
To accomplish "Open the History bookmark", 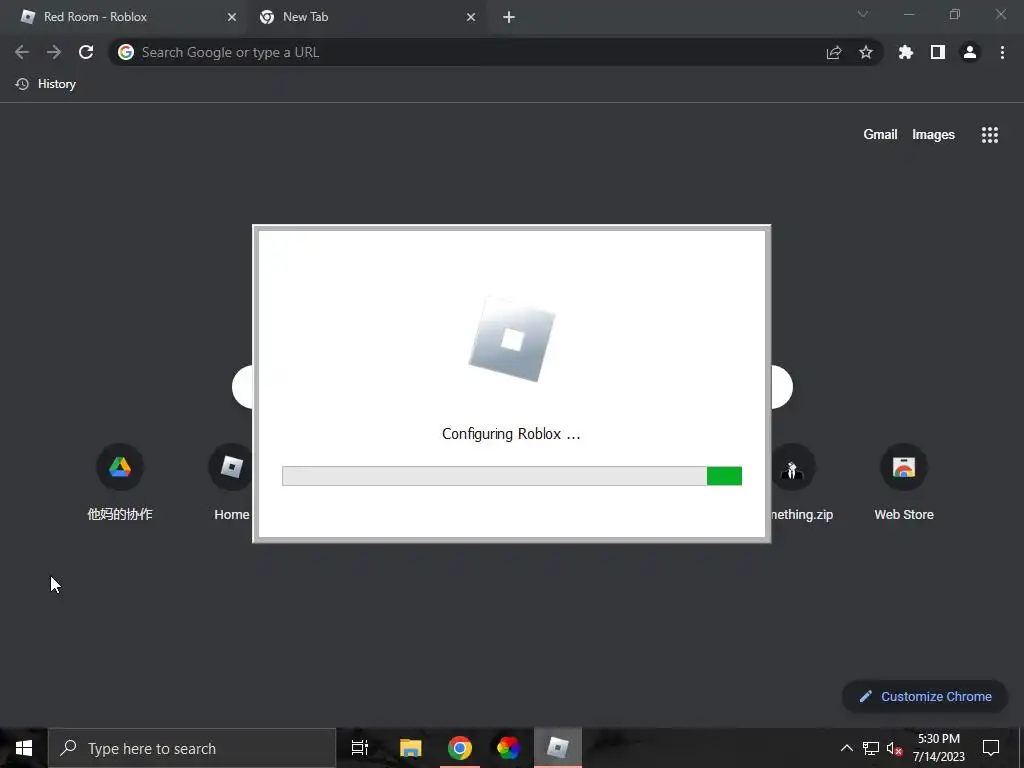I will (46, 84).
